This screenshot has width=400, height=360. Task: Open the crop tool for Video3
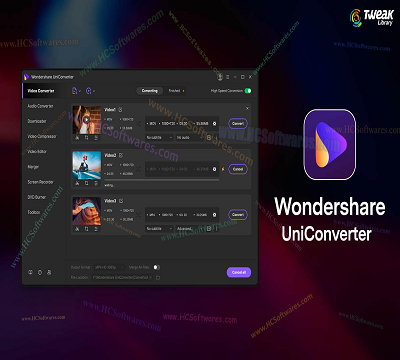(x=87, y=229)
